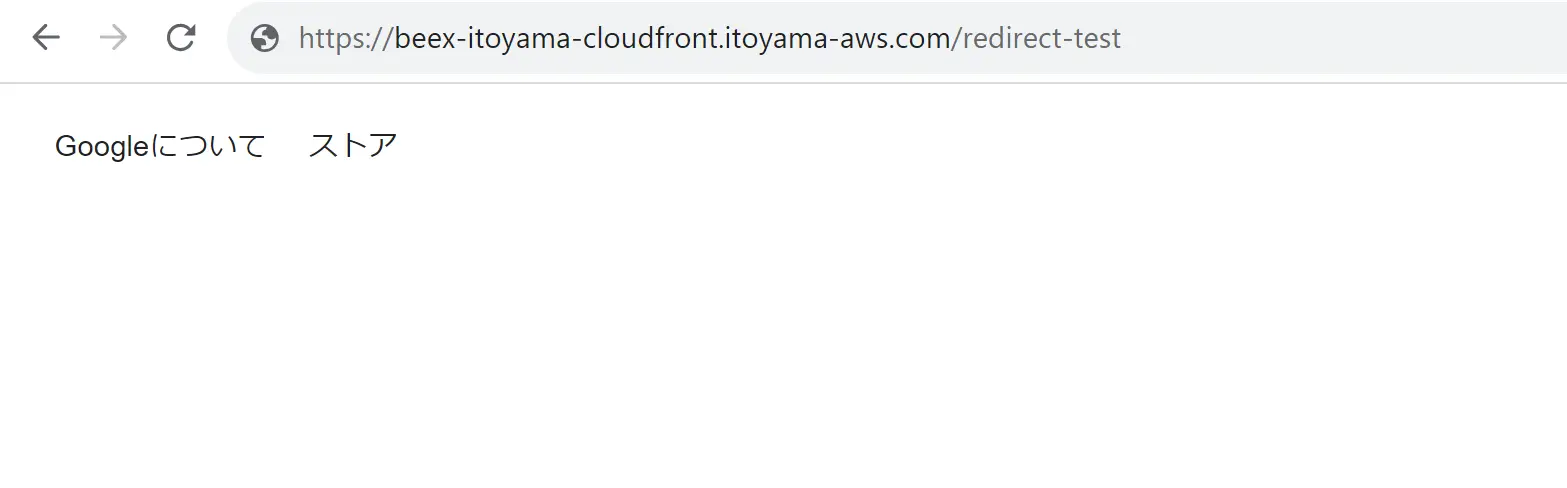Open the ストア link
This screenshot has width=1567, height=488.
[x=353, y=146]
